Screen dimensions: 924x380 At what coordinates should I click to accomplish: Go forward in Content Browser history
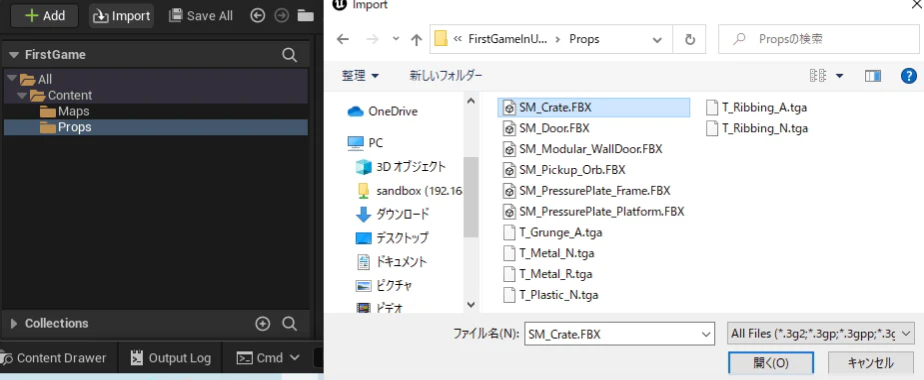pos(282,16)
